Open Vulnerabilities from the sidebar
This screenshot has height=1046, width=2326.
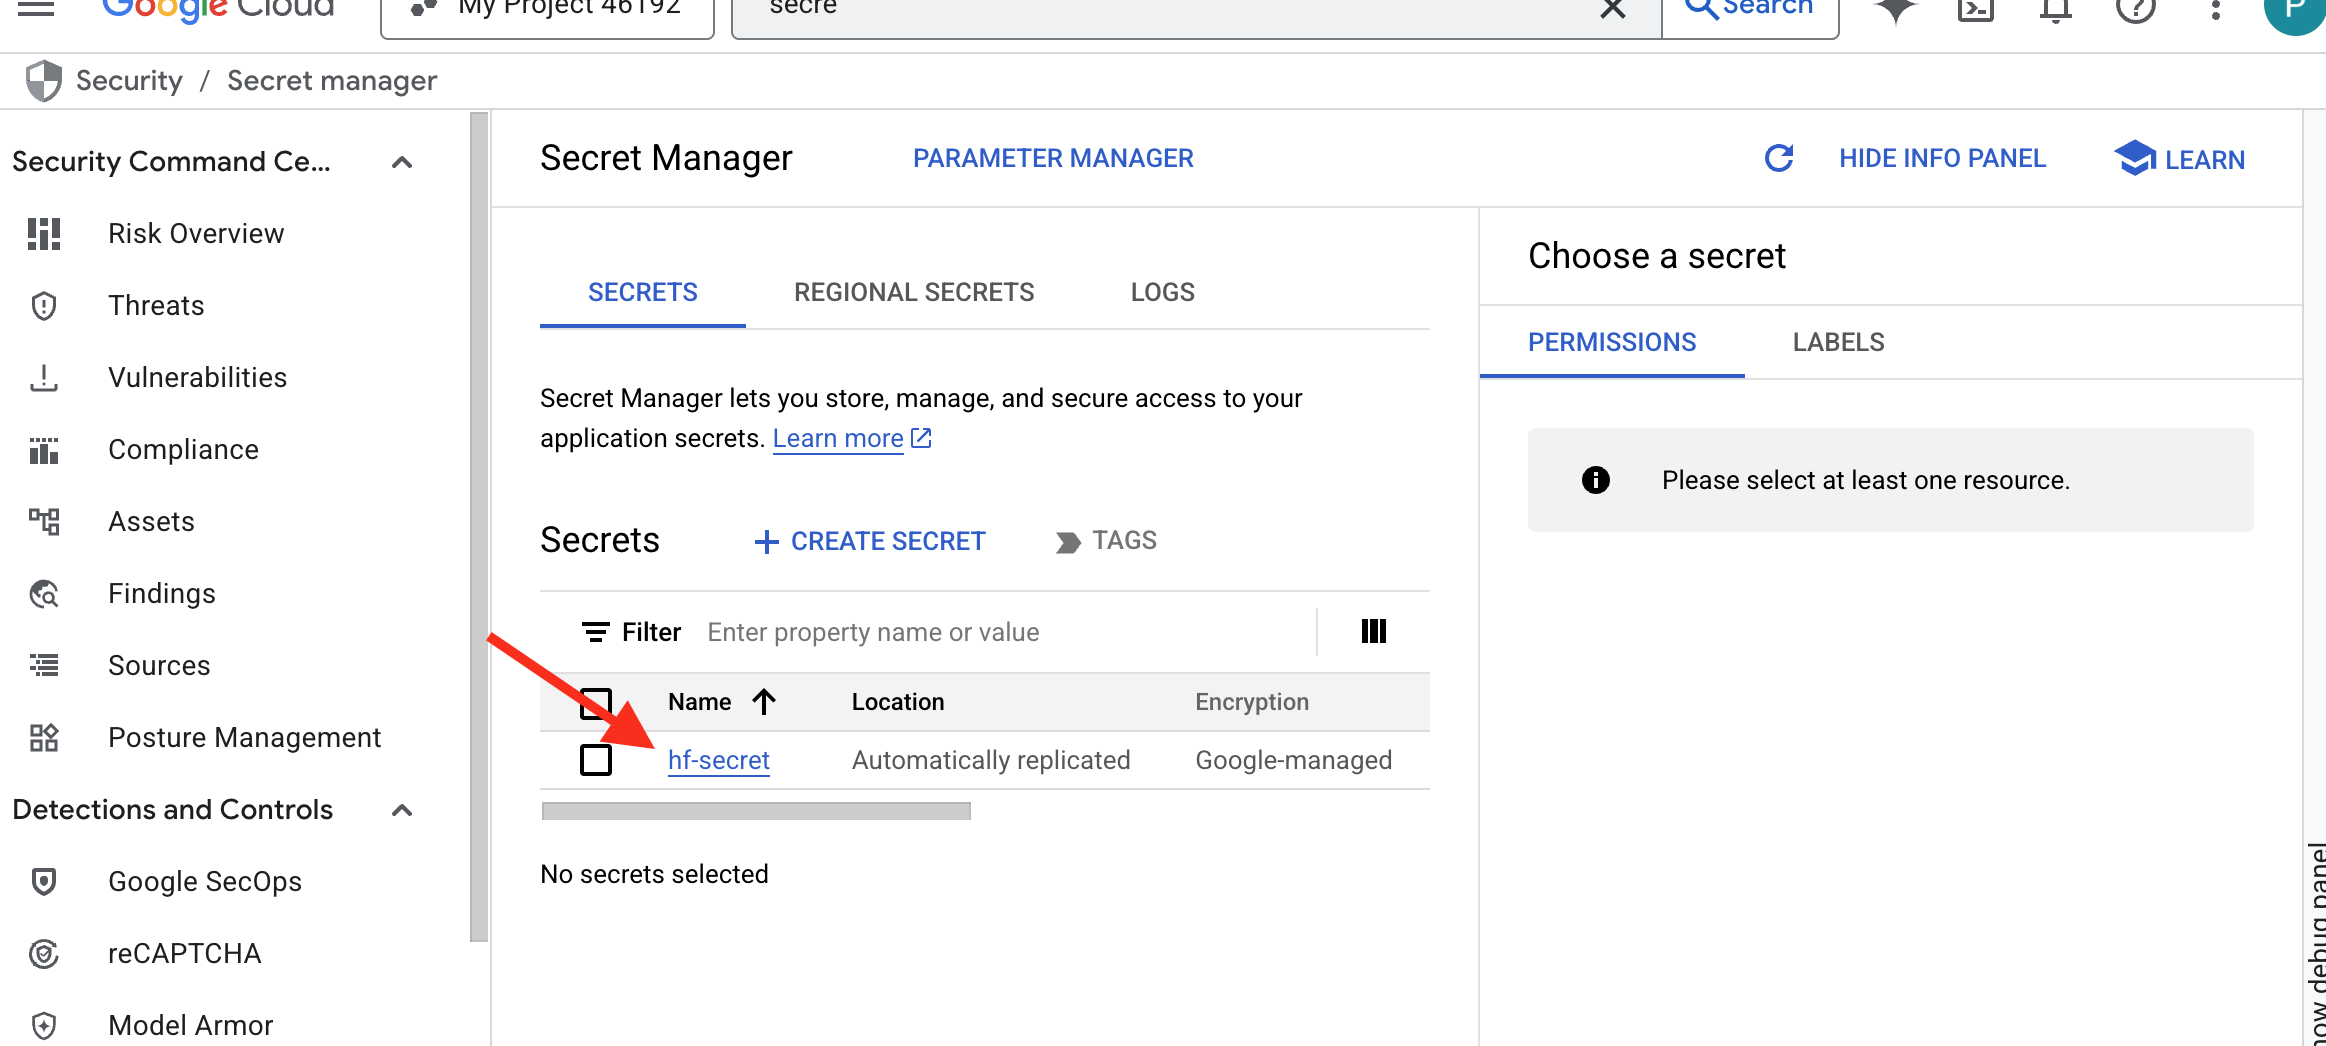point(196,377)
